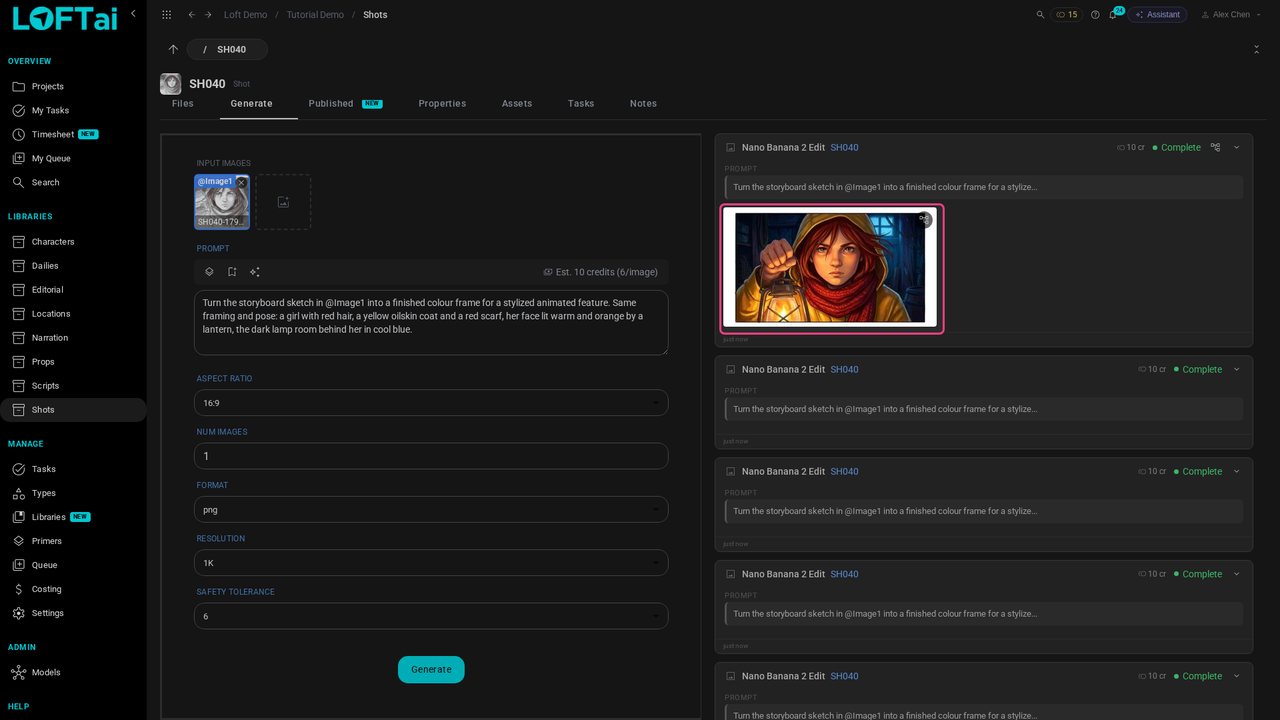Select the generated colour frame thumbnail
This screenshot has width=1280, height=720.
click(830, 268)
